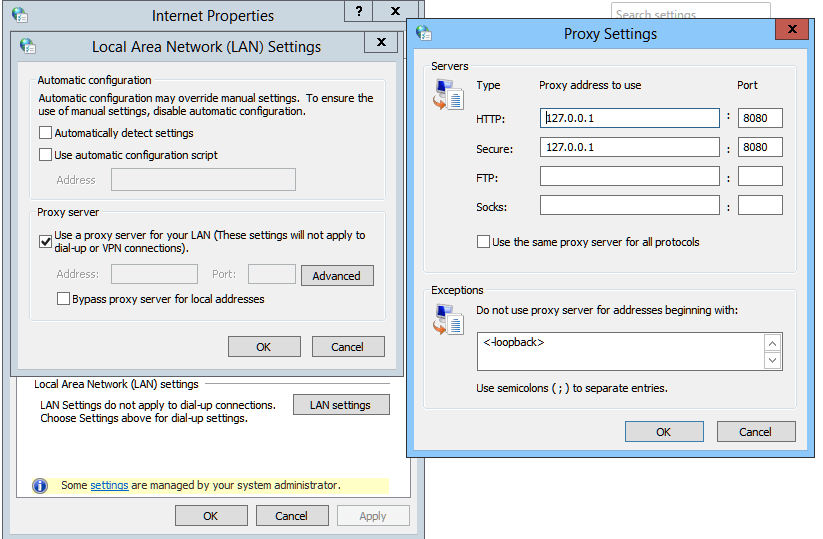
Task: Check Use automatic configuration script
Action: click(45, 155)
